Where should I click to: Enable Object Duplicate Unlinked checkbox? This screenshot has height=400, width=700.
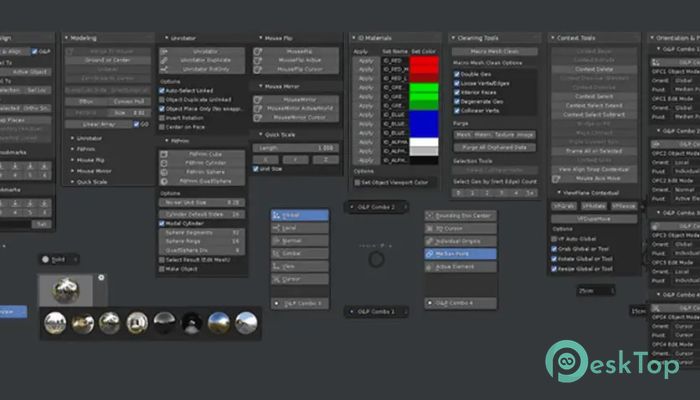[162, 100]
